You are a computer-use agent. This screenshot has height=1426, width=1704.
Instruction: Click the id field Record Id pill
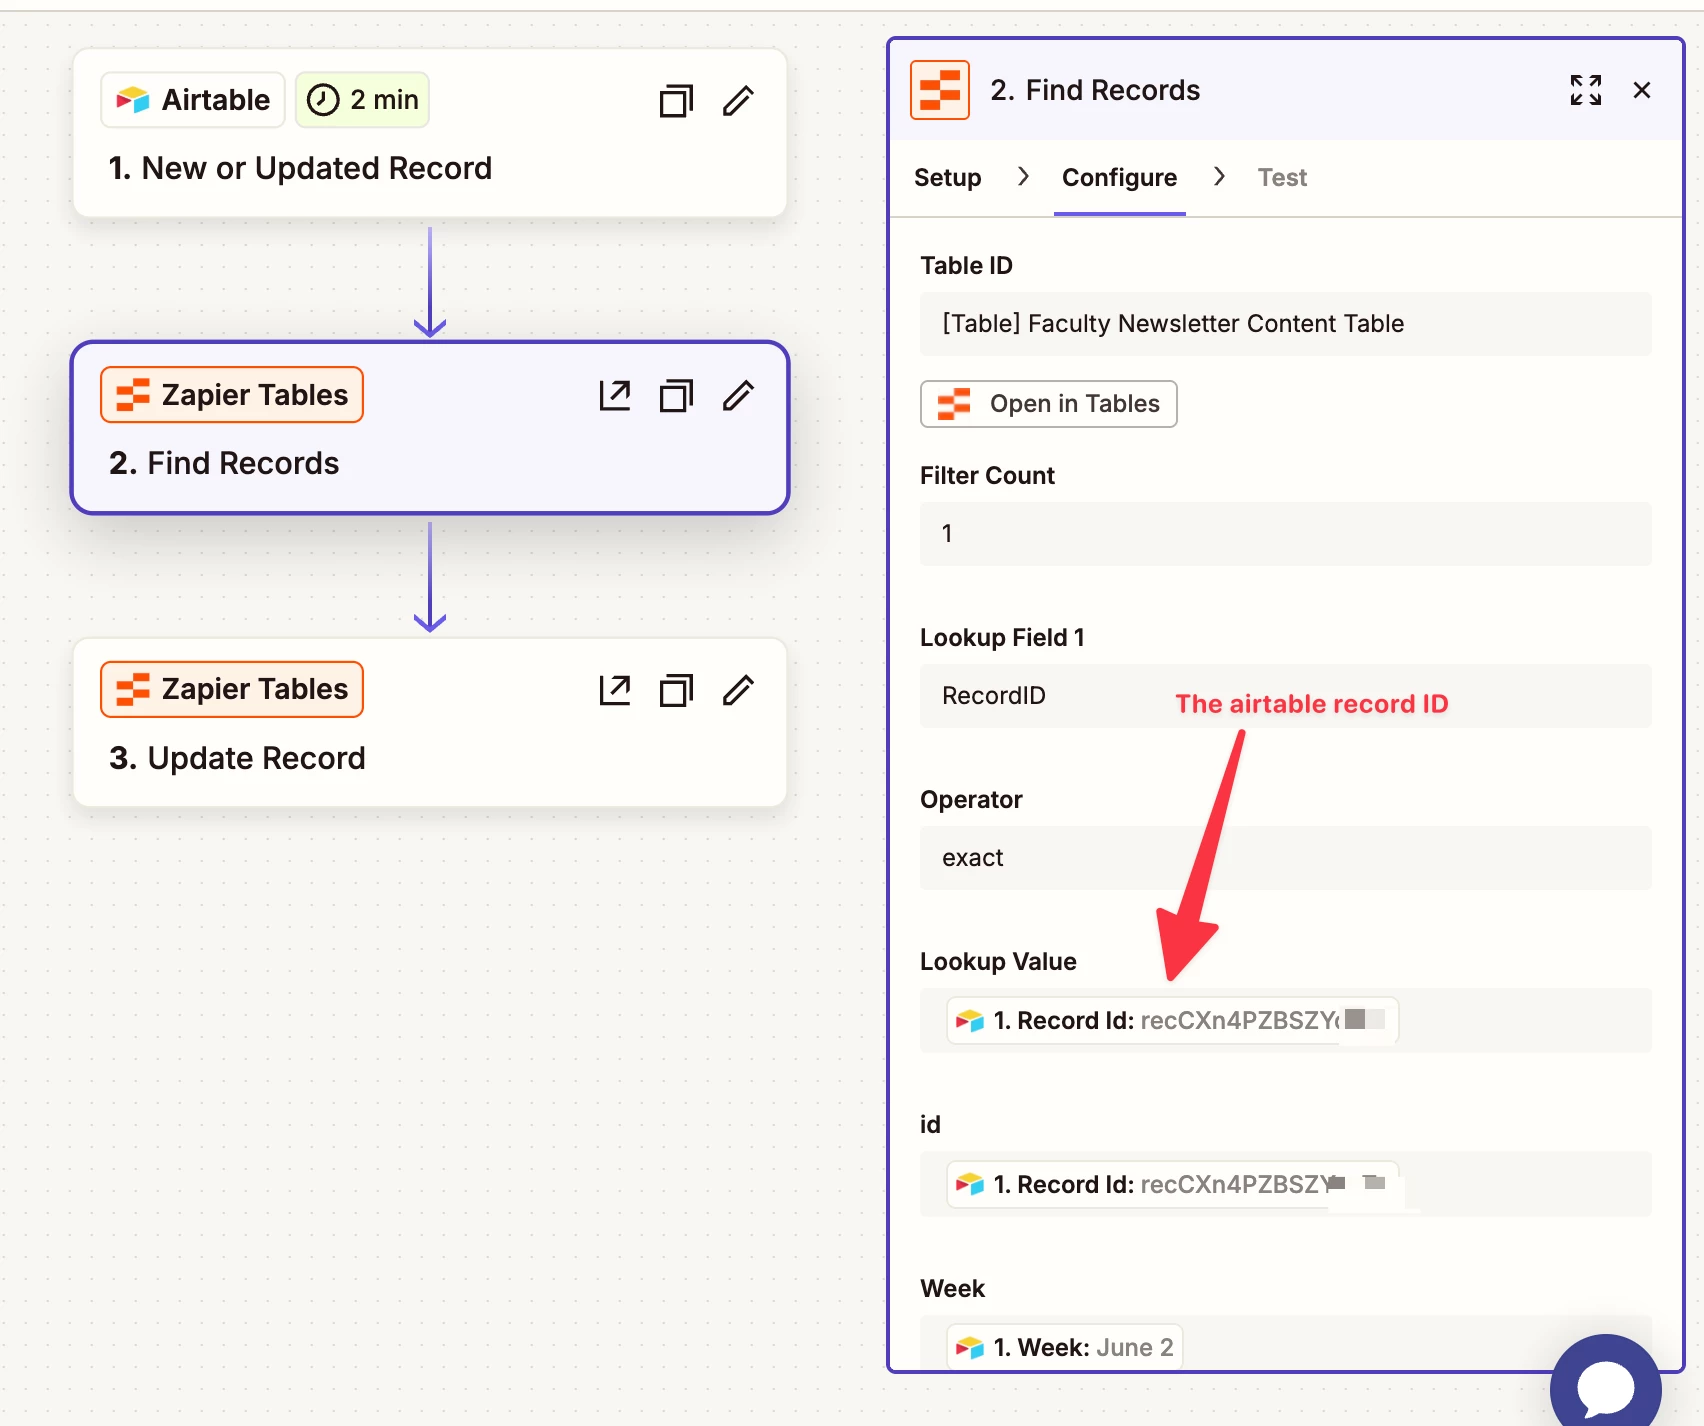click(x=1172, y=1184)
